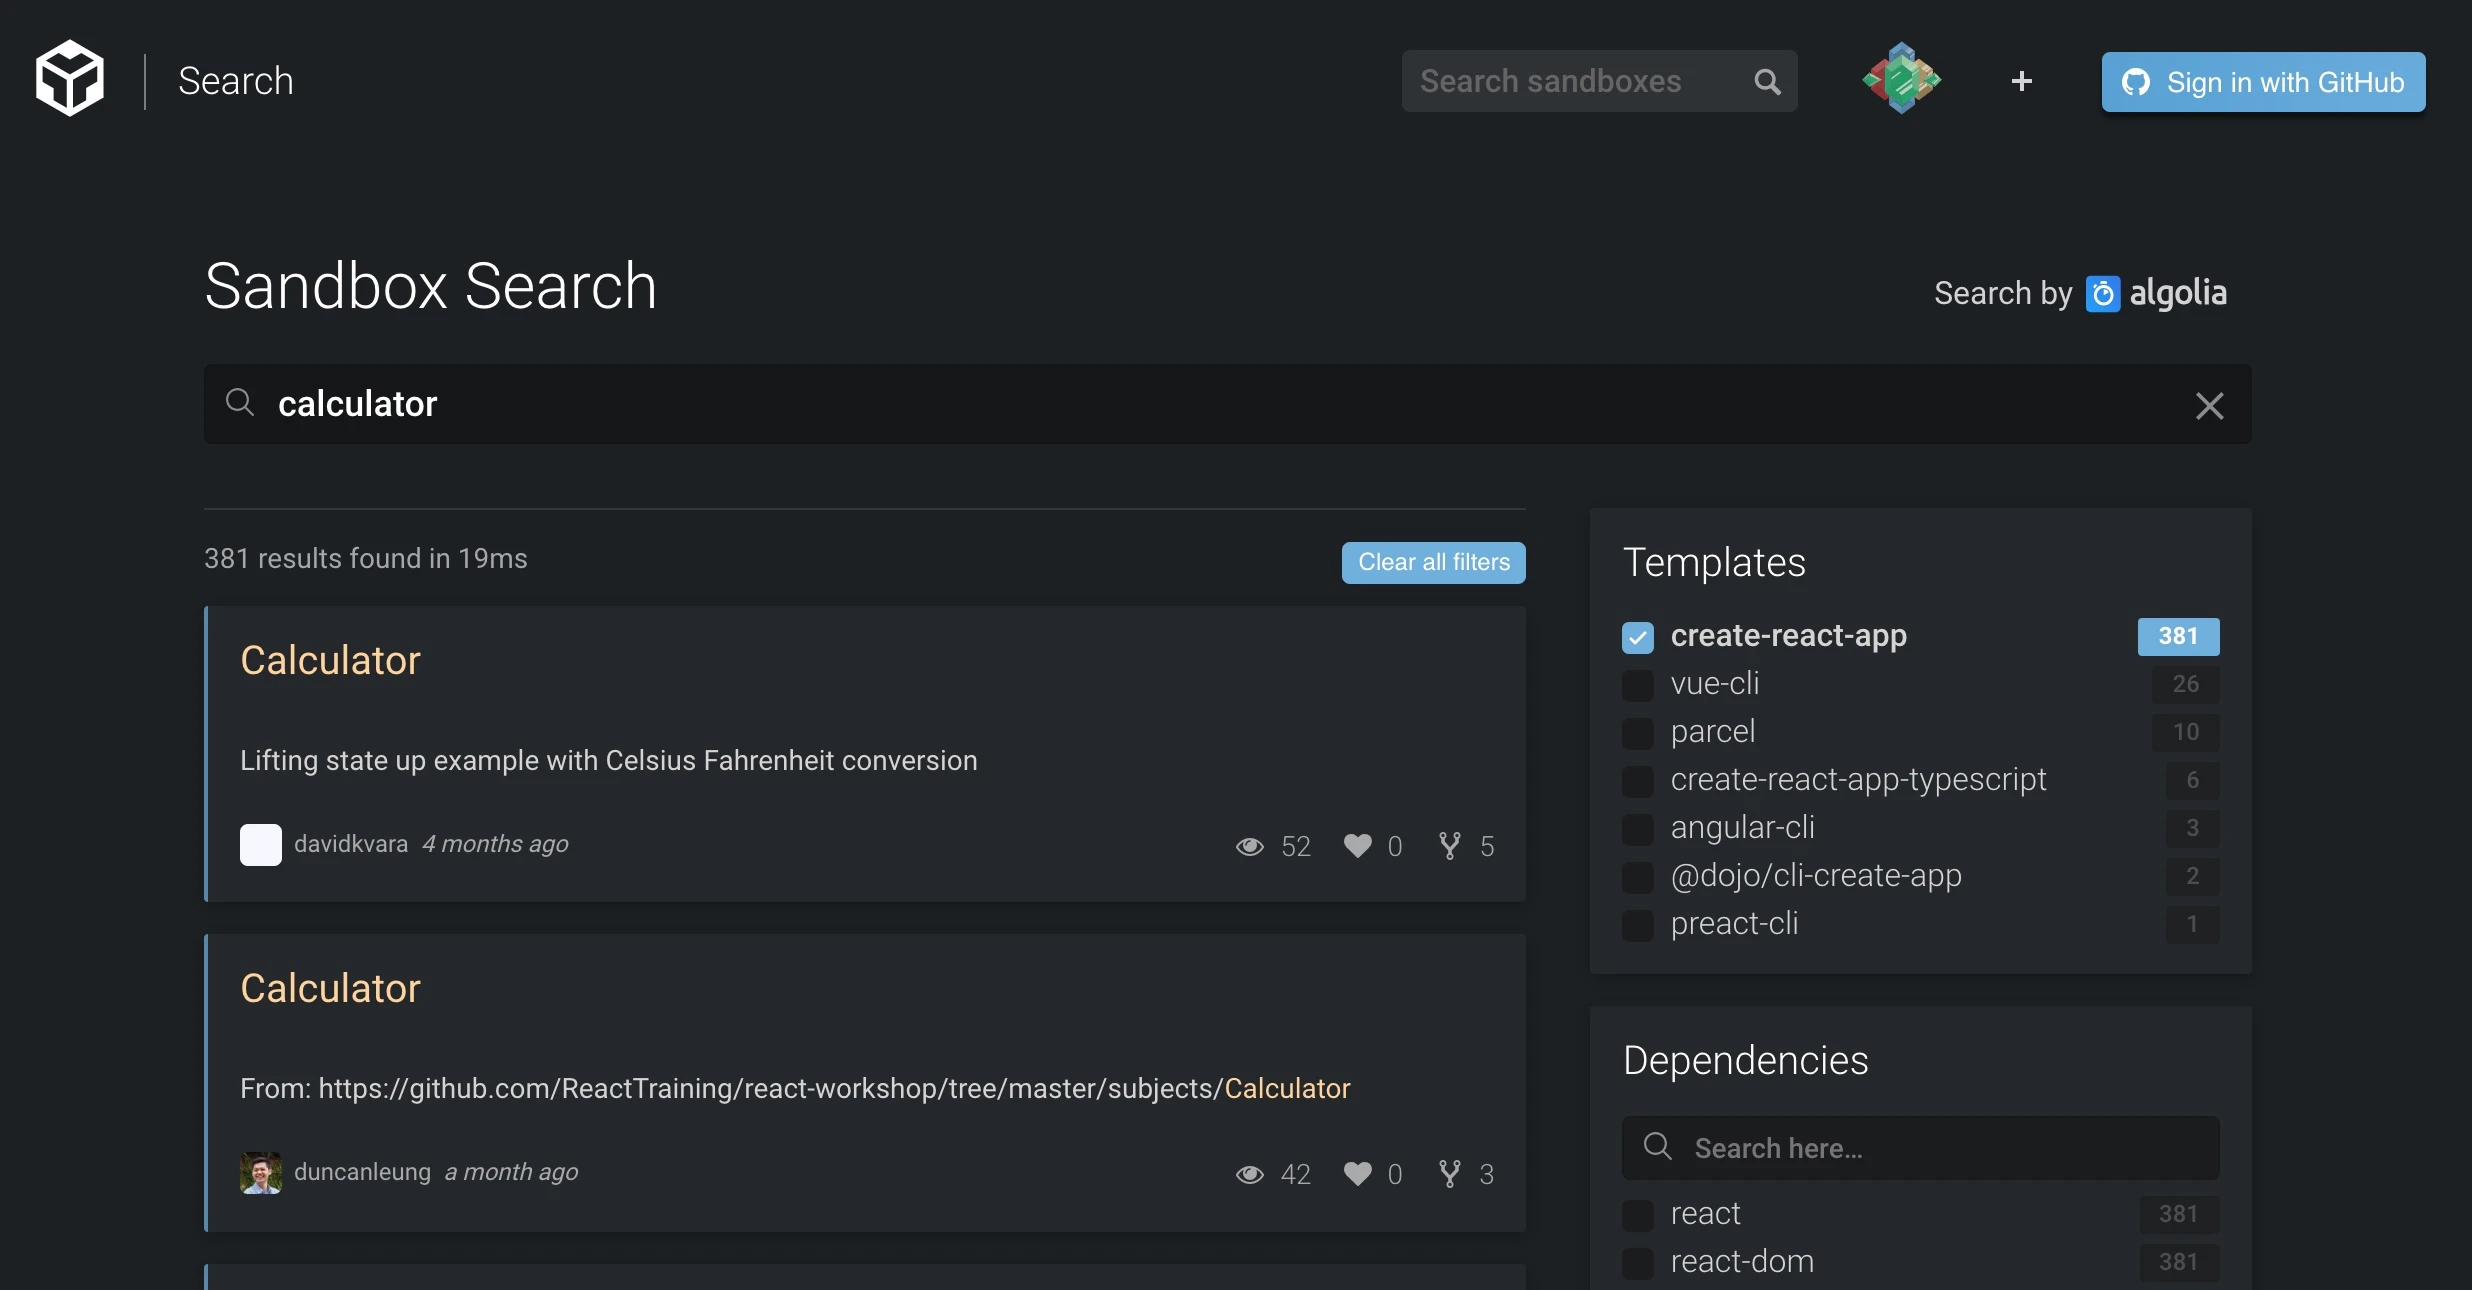Check the react-dom dependency filter
This screenshot has height=1290, width=2472.
(x=1637, y=1263)
